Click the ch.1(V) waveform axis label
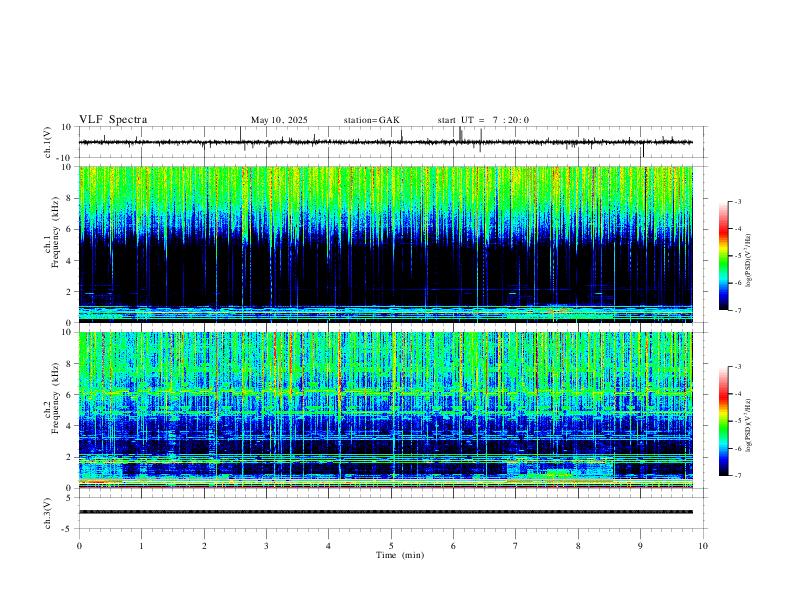792x612 pixels. 48,142
